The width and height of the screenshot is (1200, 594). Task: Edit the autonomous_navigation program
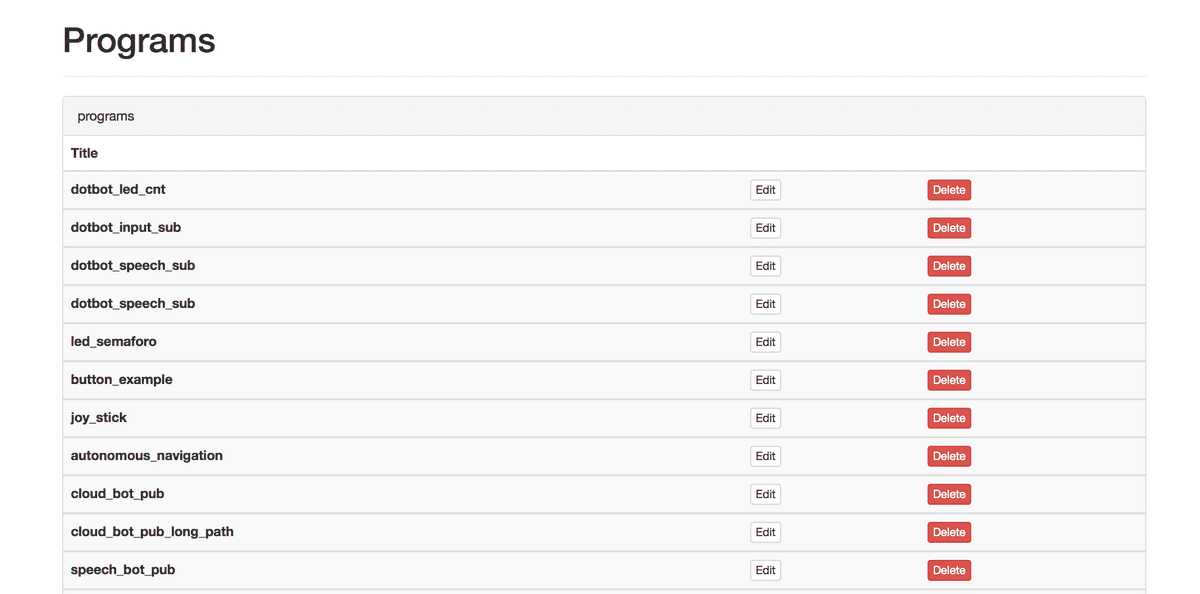click(765, 456)
